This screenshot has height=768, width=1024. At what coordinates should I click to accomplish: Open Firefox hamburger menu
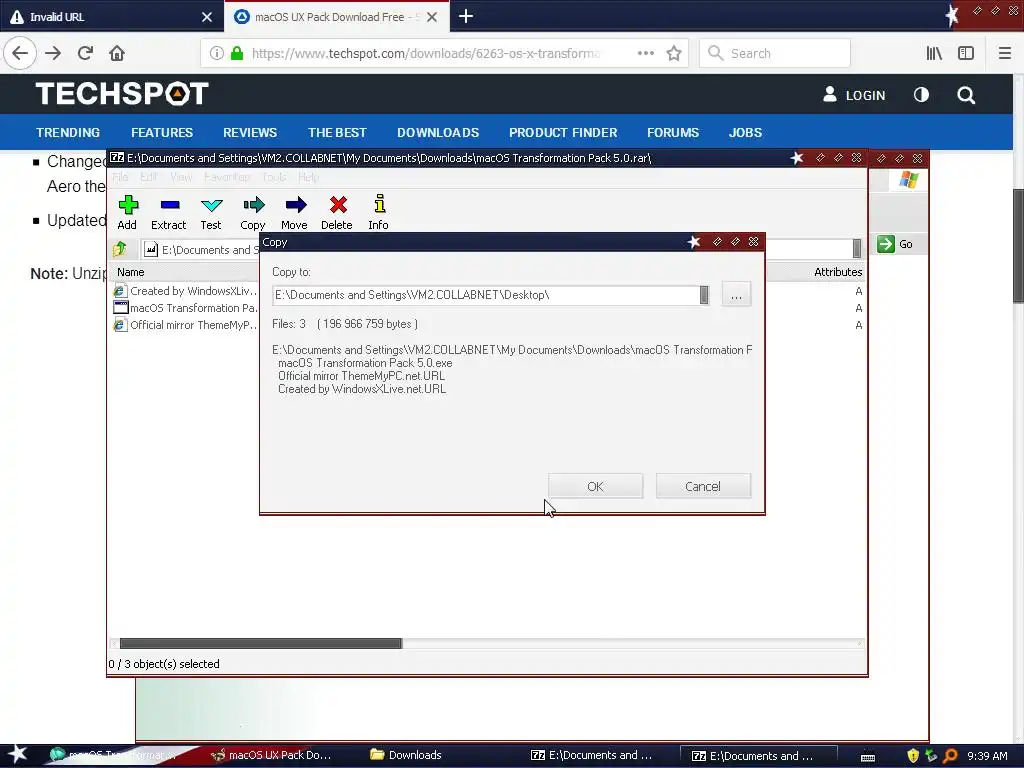pos(1004,53)
